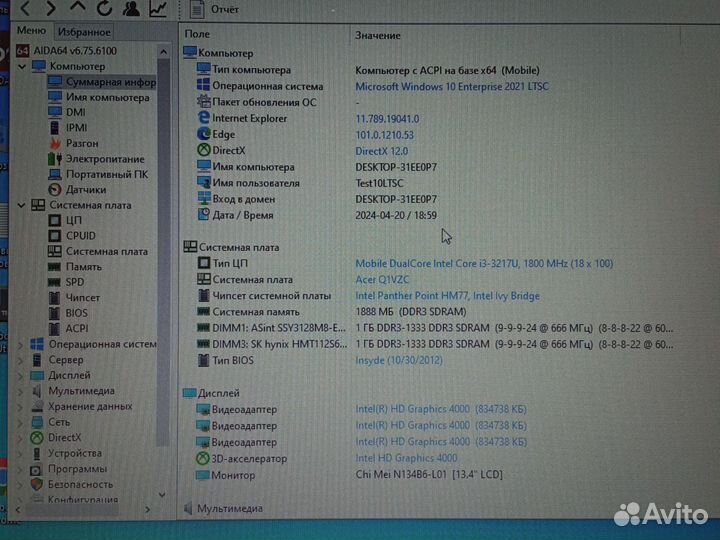Refresh the report with the circular arrow icon
720x540 pixels.
click(x=104, y=7)
